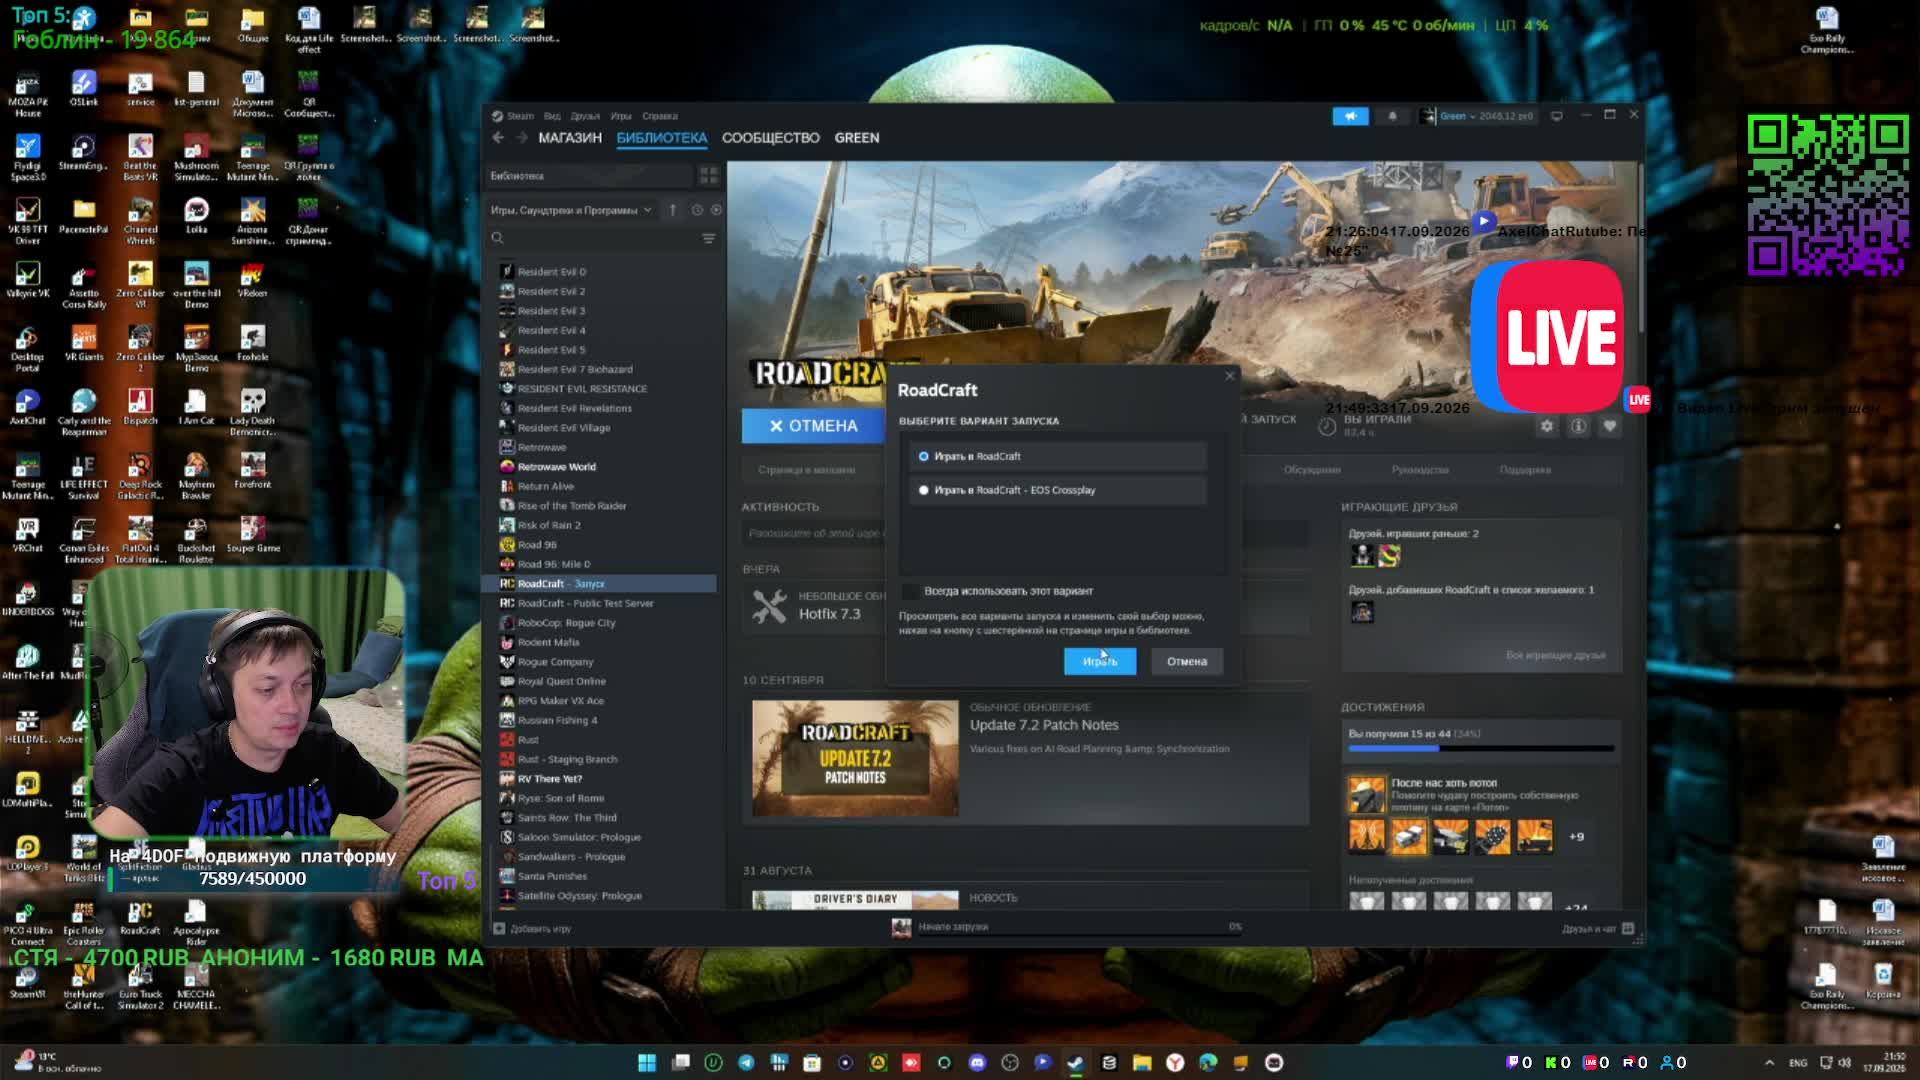Open the Hotfix 7.3 update entry
This screenshot has width=1920, height=1080.
pyautogui.click(x=829, y=614)
